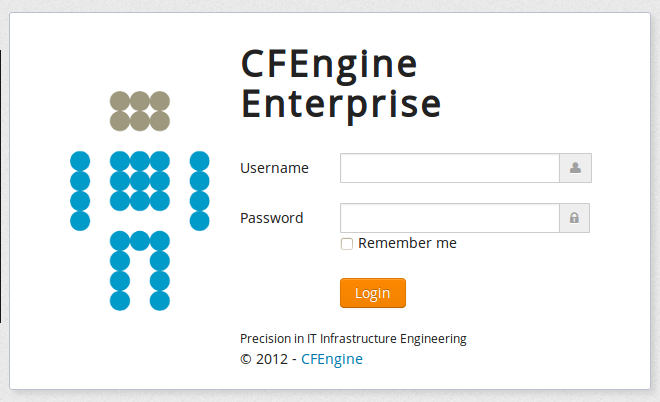Focus the Username text field
The width and height of the screenshot is (660, 402).
pyautogui.click(x=450, y=168)
